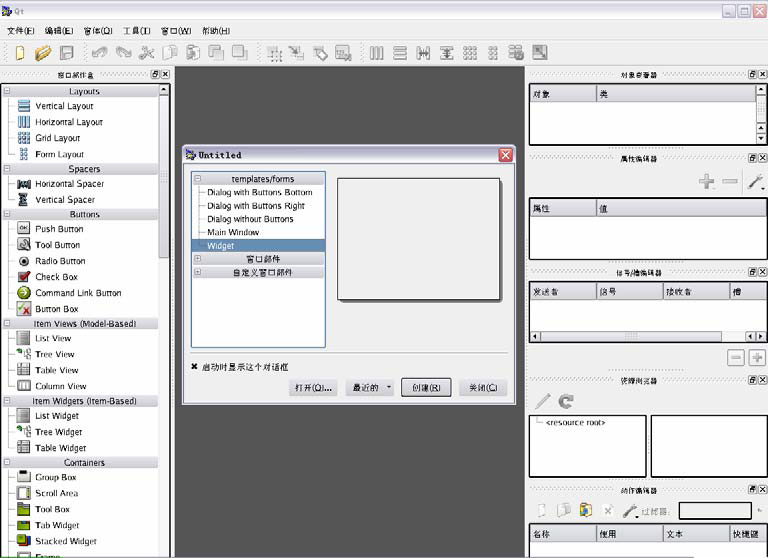Collapse the Layouts category in widget box
Screen dimensions: 768x558
[x=8, y=91]
